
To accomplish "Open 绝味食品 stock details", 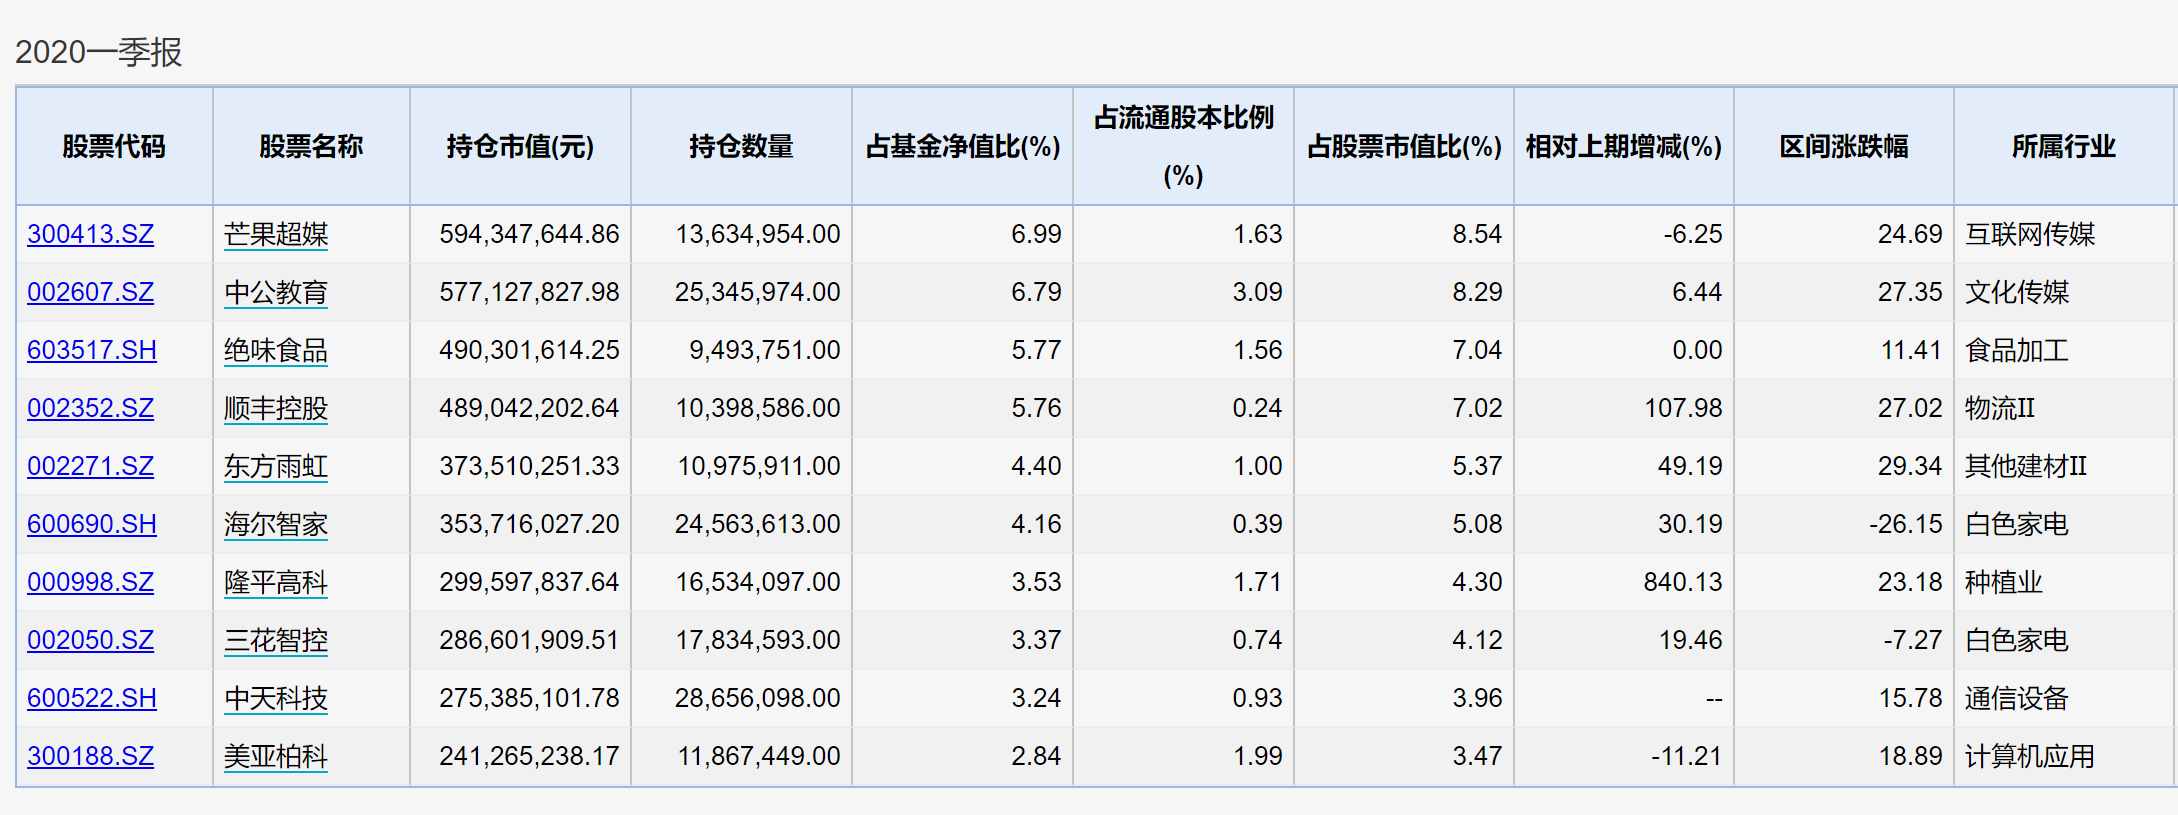I will pyautogui.click(x=276, y=350).
